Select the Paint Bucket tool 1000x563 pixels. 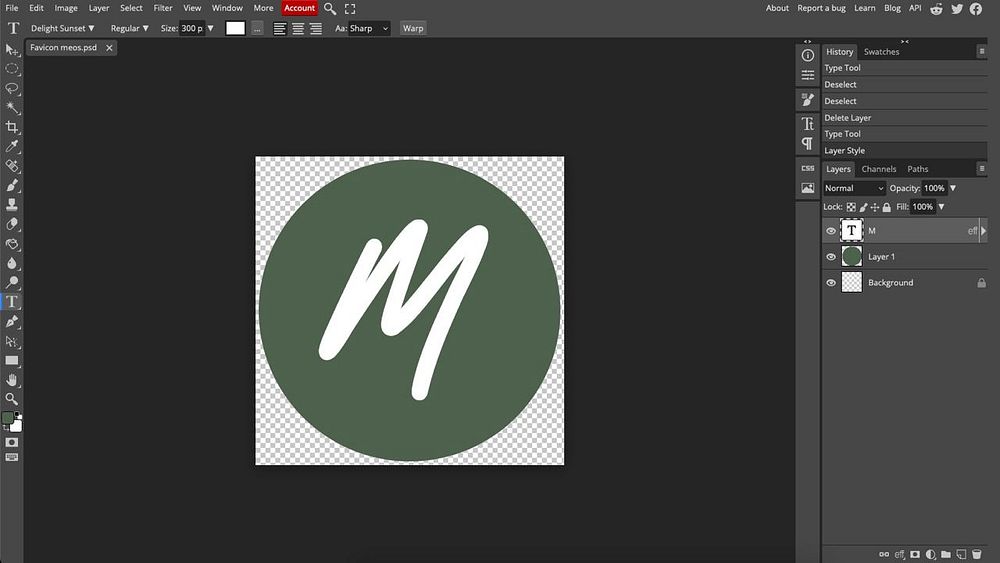pyautogui.click(x=11, y=244)
